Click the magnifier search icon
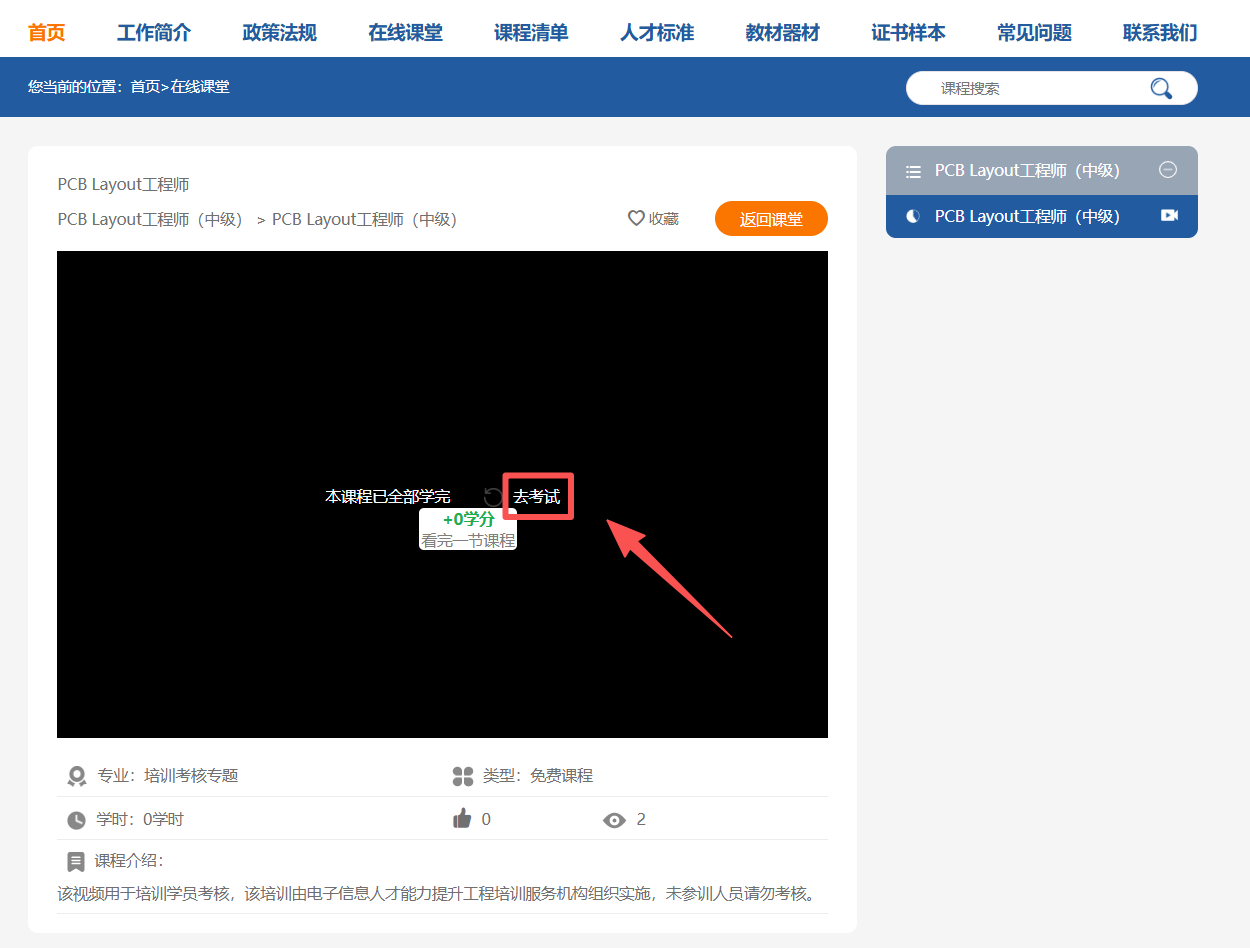This screenshot has height=948, width=1250. pos(1160,88)
